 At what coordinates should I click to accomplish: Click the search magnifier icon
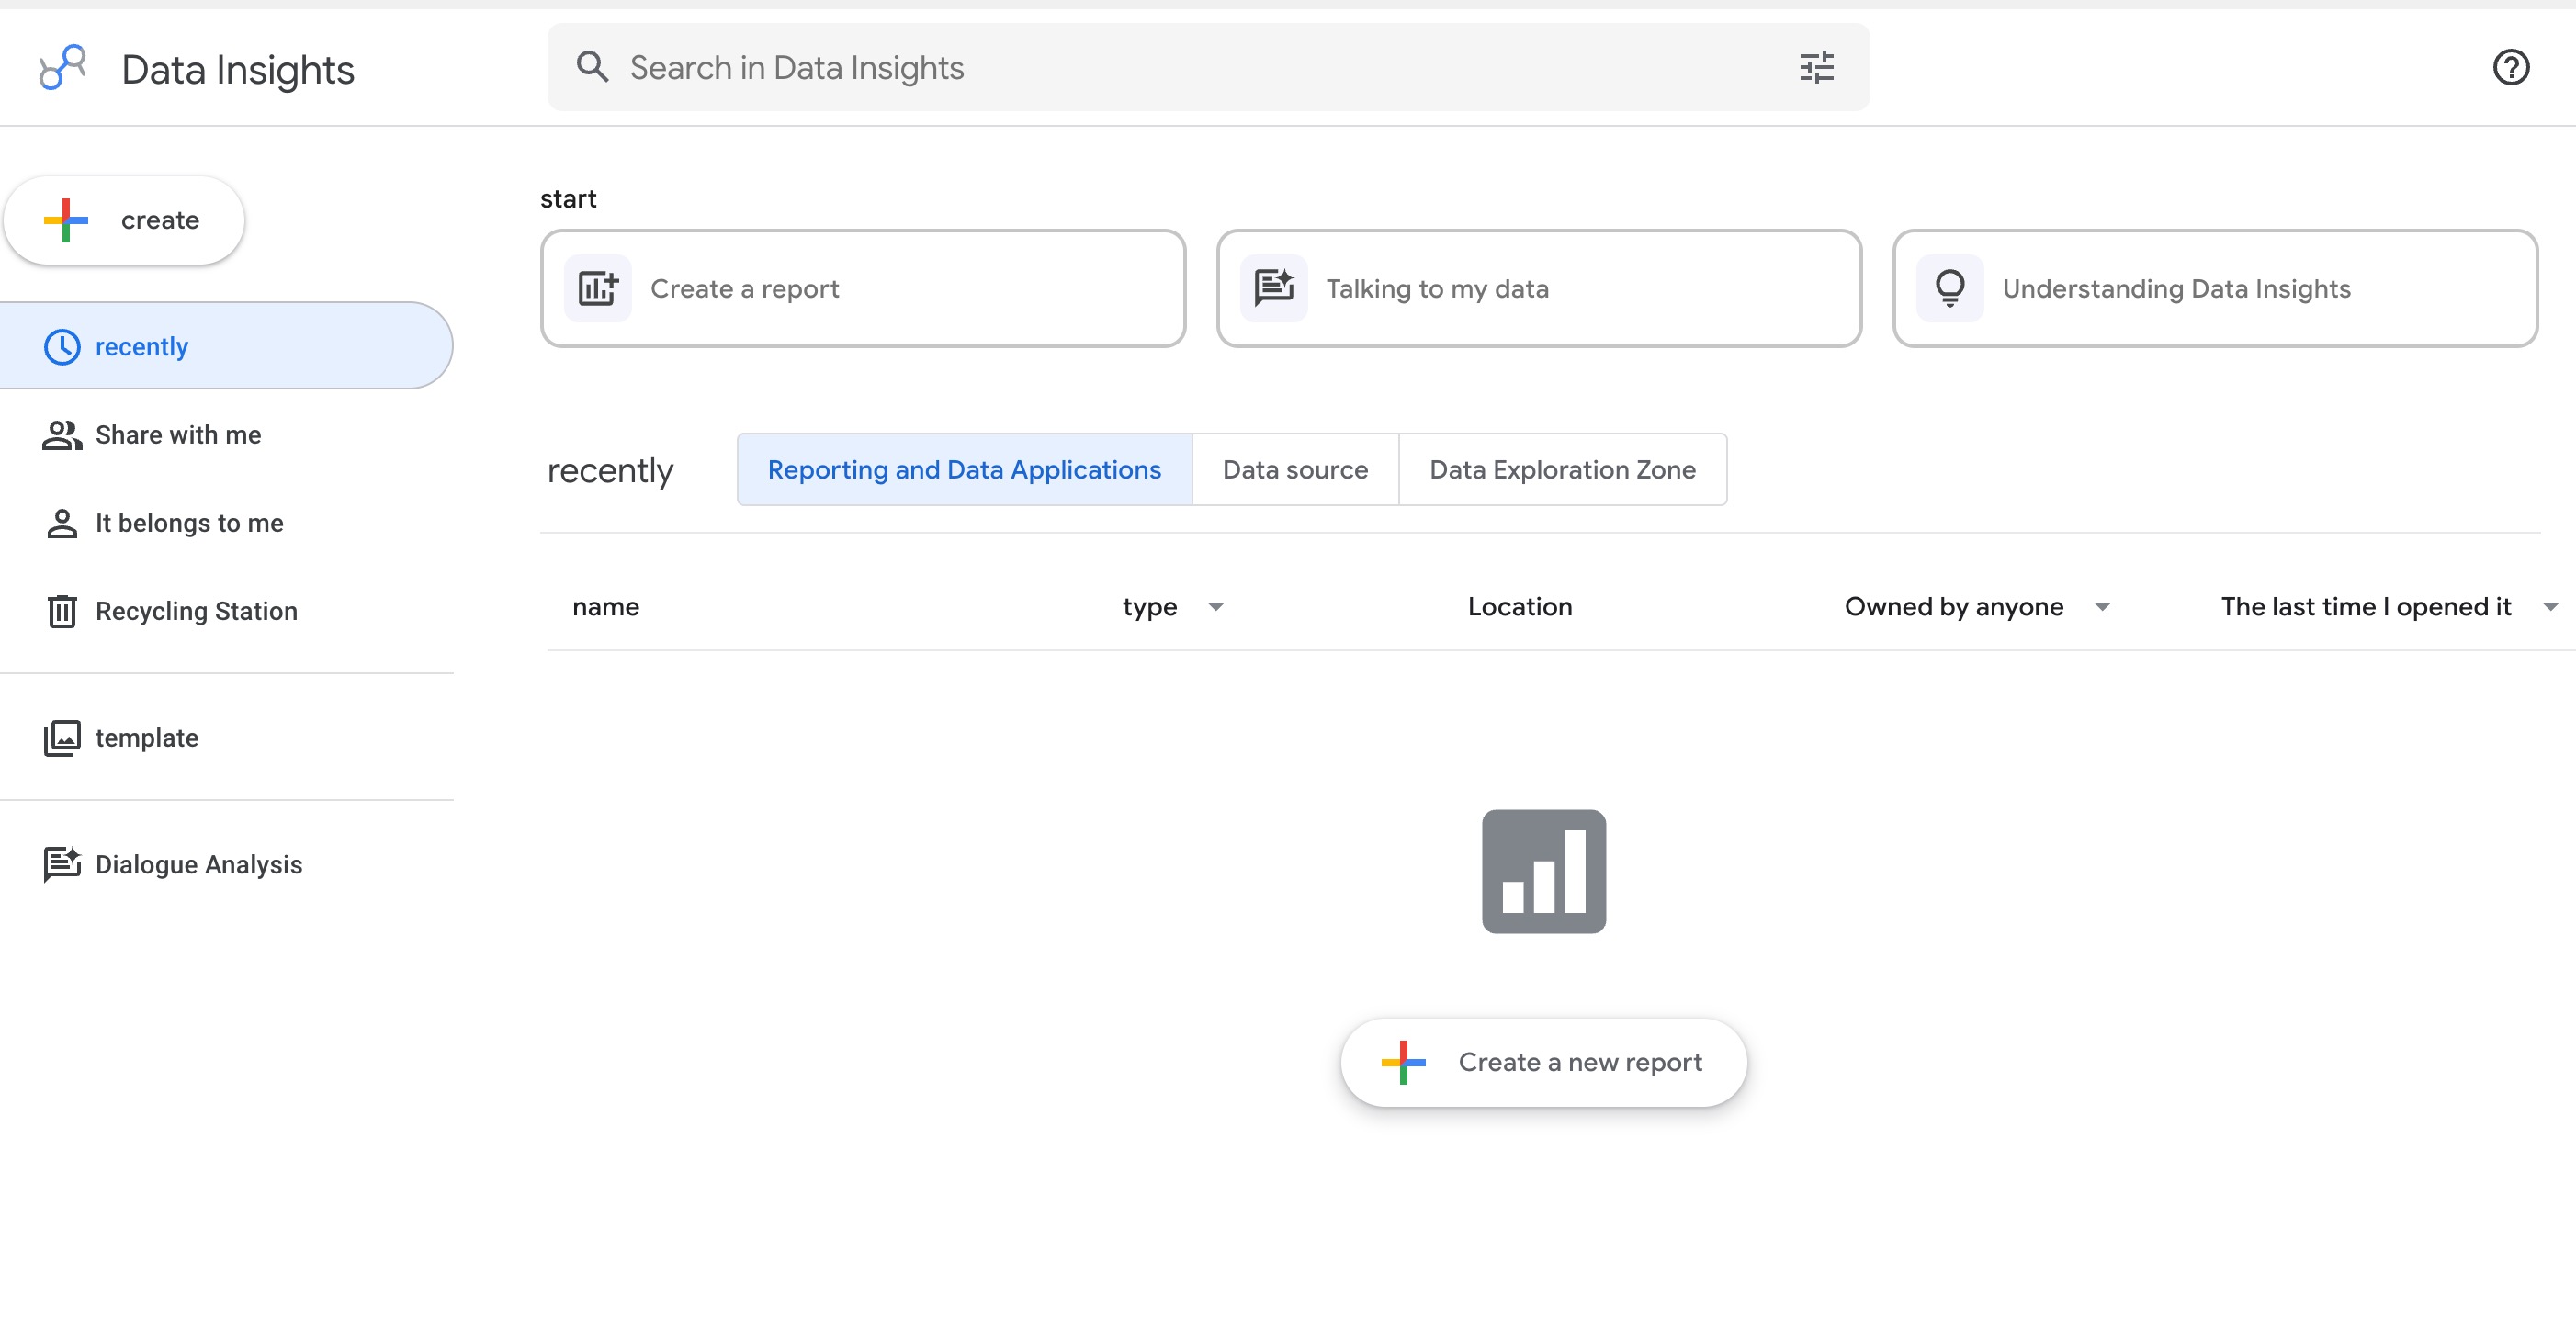(x=592, y=67)
